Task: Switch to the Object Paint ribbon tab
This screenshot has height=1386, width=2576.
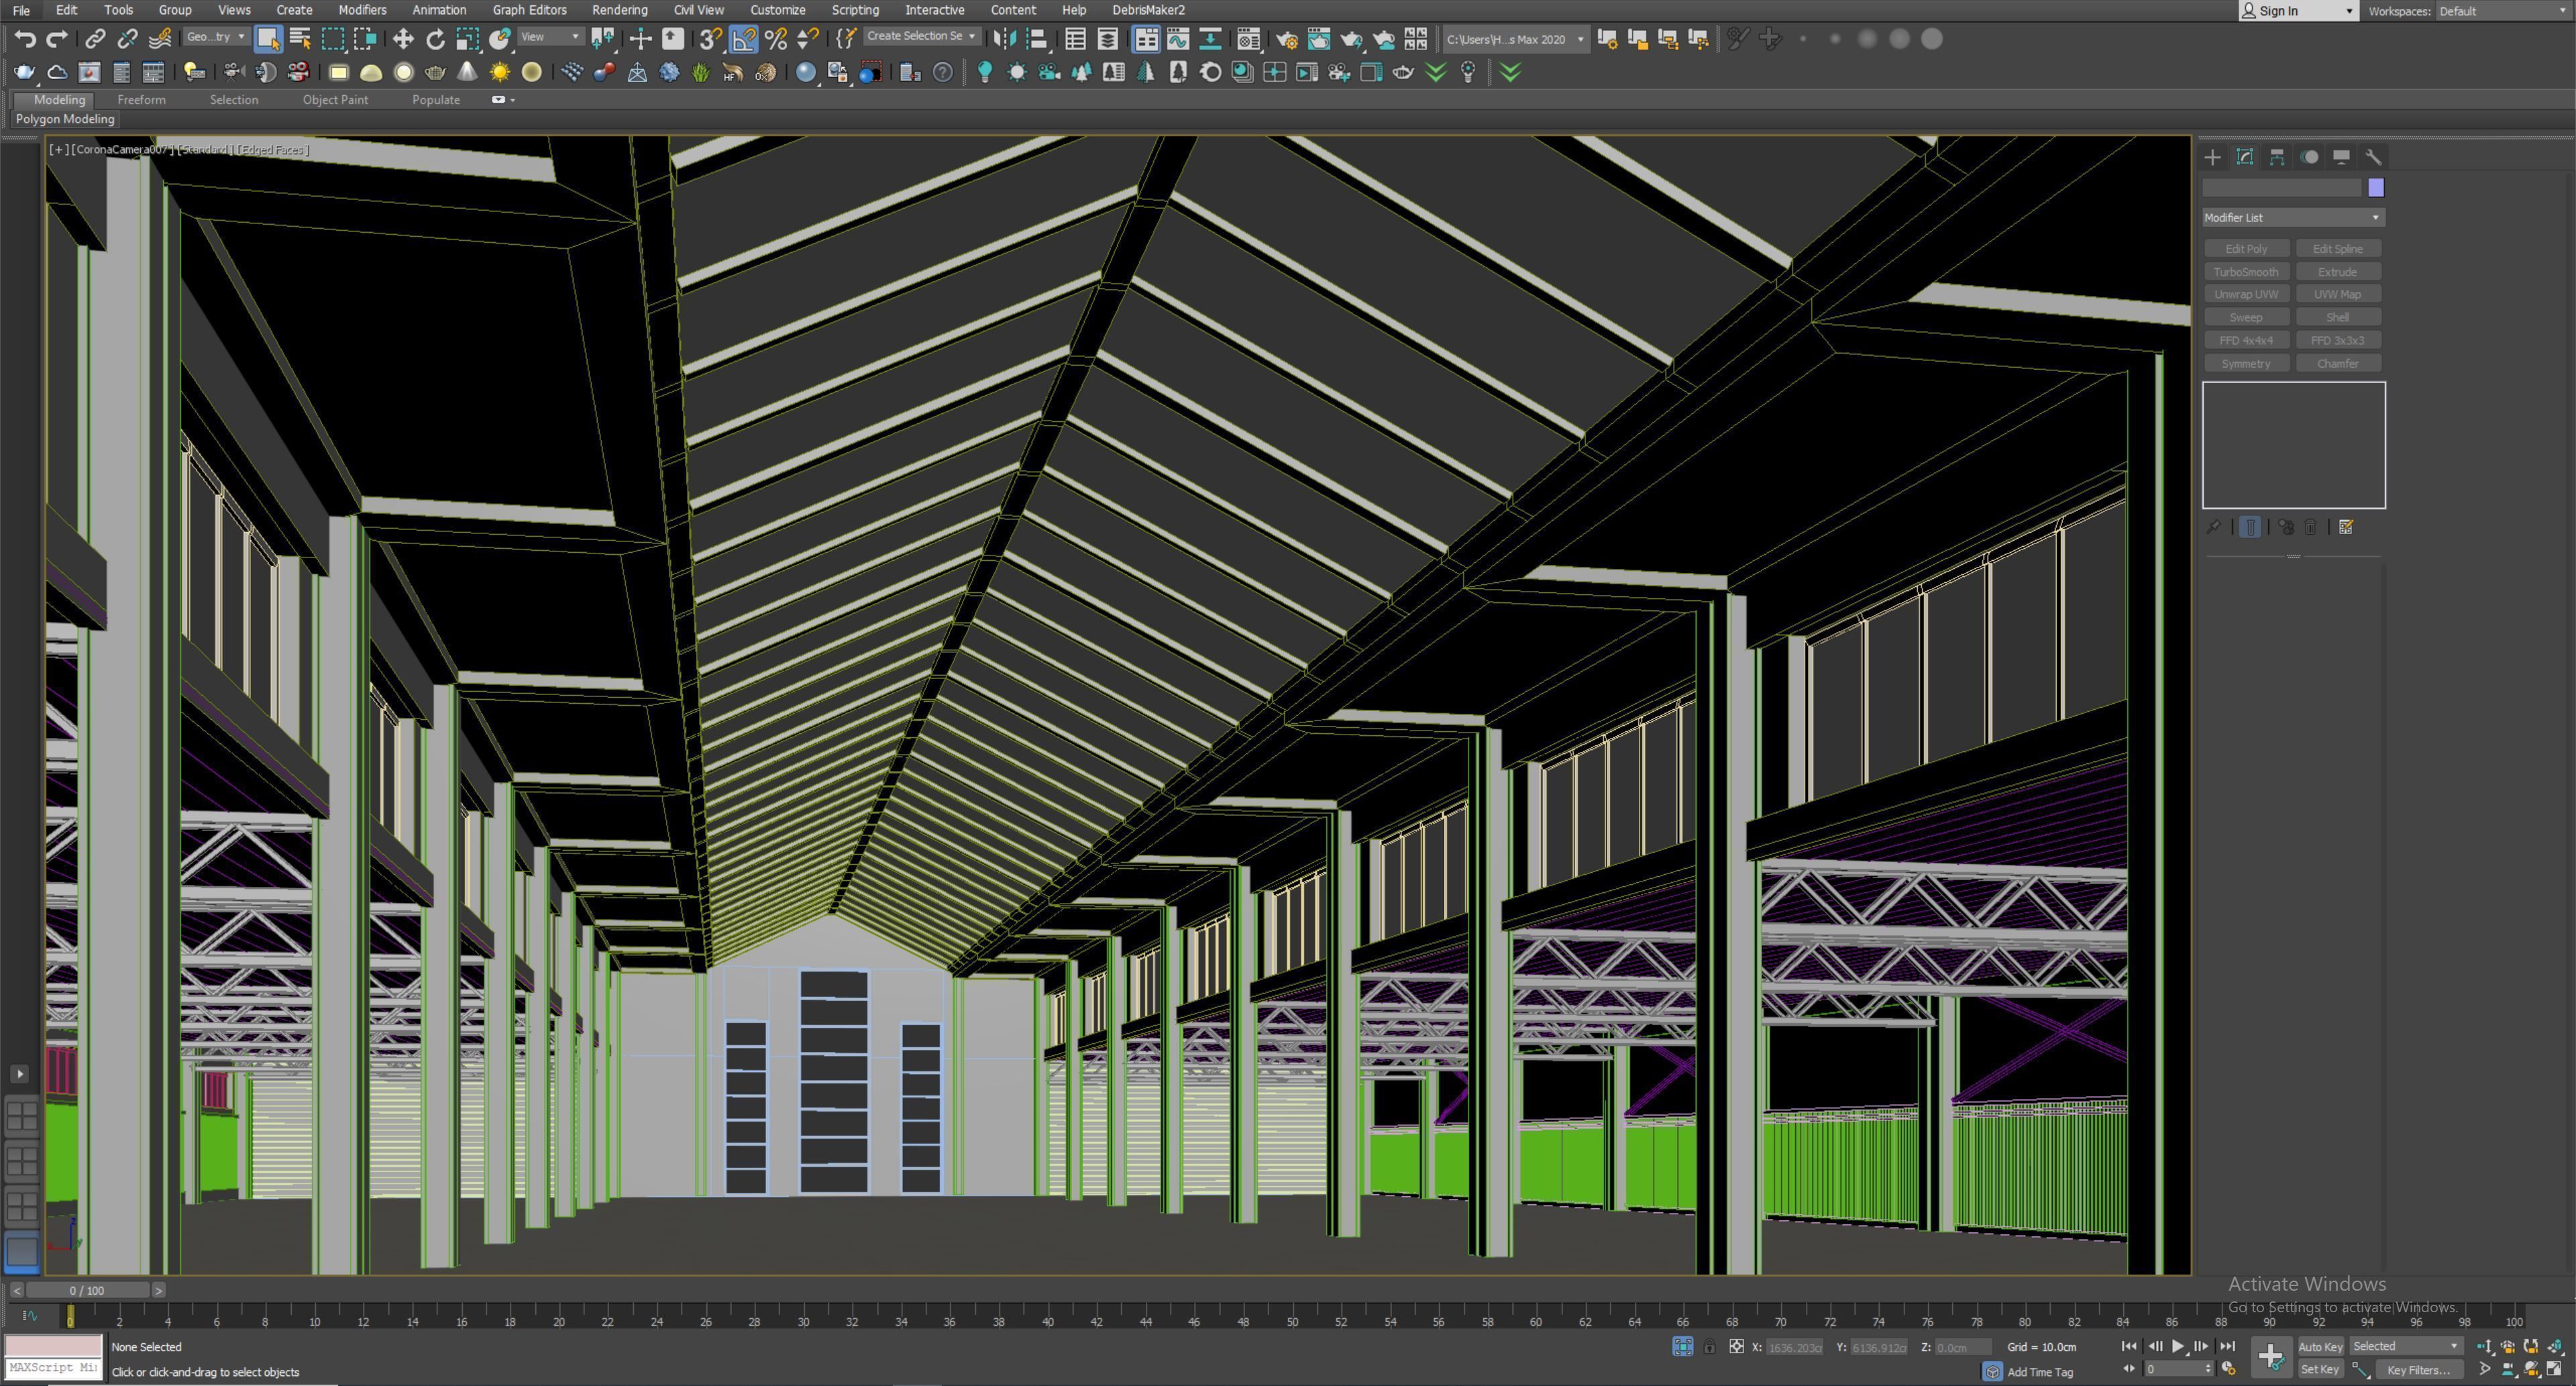Action: [x=335, y=100]
